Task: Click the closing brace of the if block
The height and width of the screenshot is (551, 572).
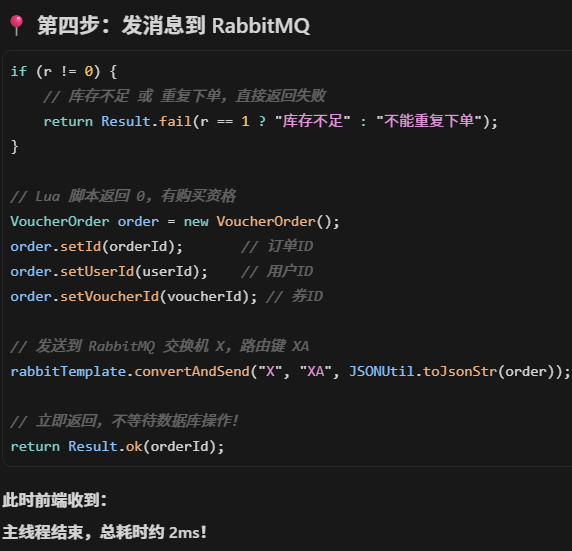Action: pos(15,146)
